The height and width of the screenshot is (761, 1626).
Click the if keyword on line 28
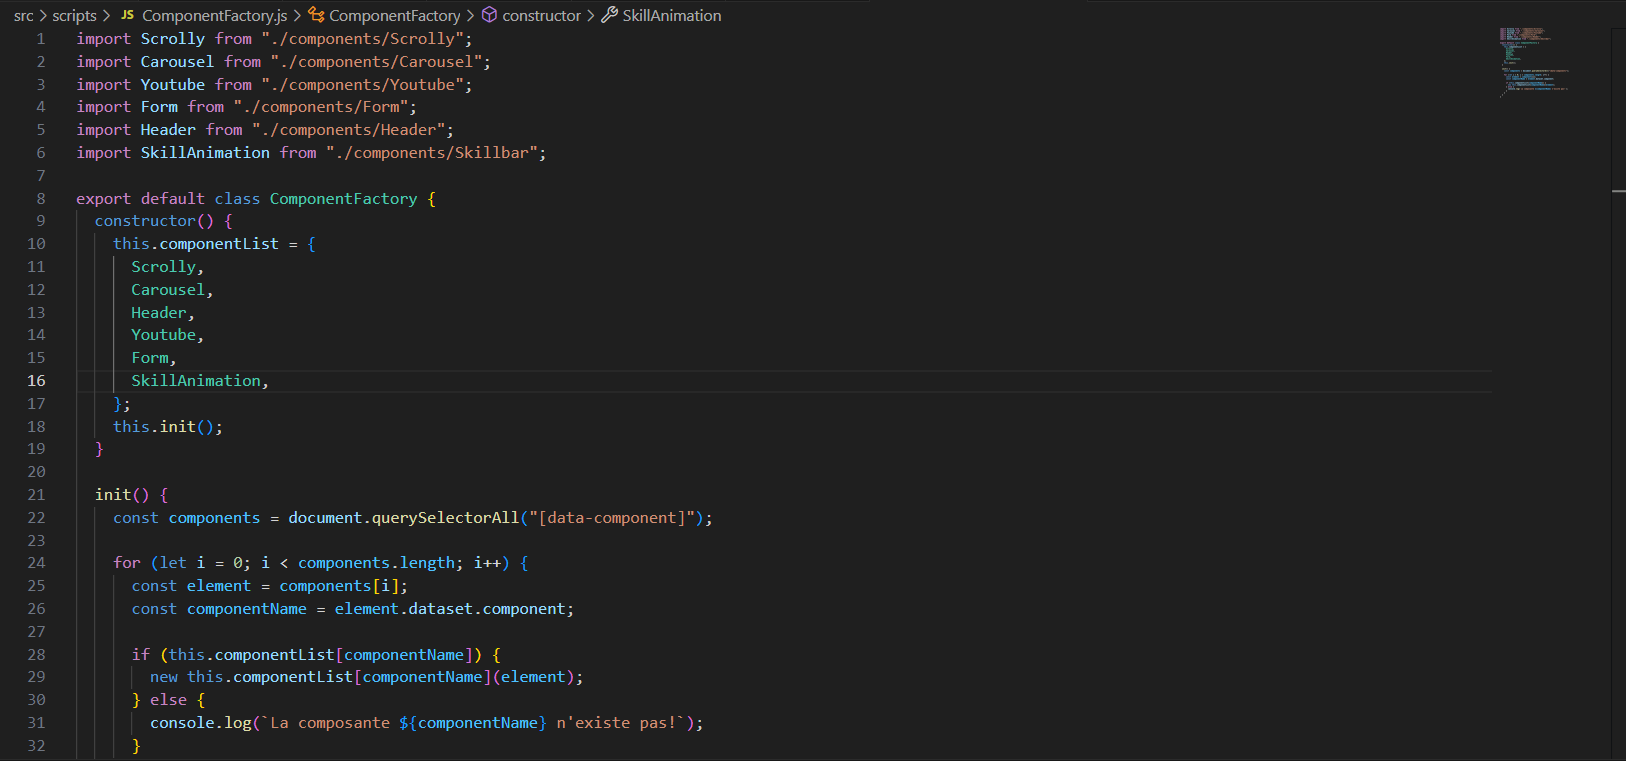tap(141, 655)
